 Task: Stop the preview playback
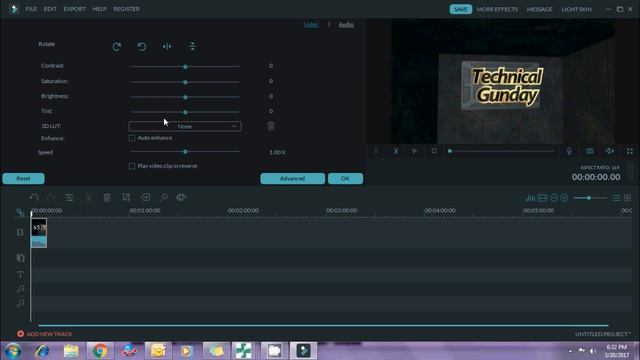point(434,151)
